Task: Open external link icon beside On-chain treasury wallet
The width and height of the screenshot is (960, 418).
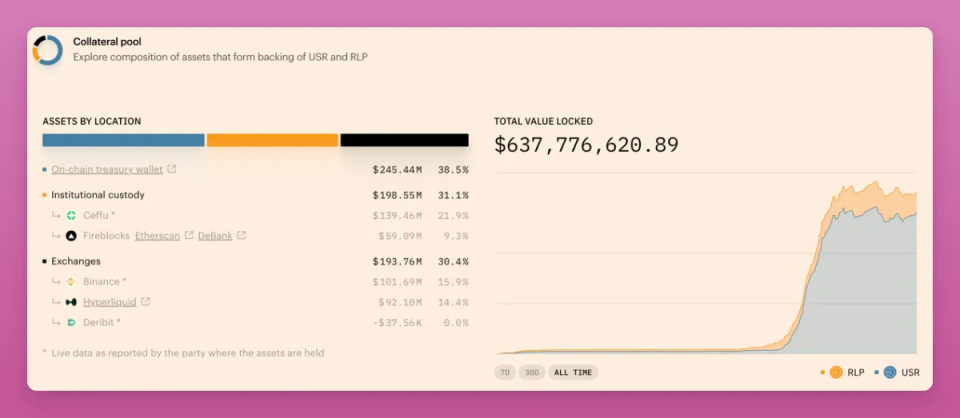Action: click(172, 169)
